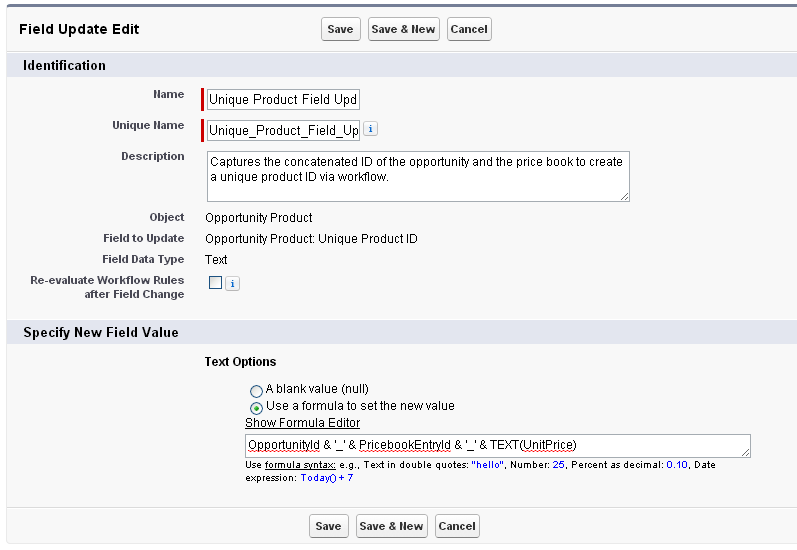Viewport: 797px width, 550px height.
Task: Select the 'A blank value (null)' option
Action: coord(257,390)
